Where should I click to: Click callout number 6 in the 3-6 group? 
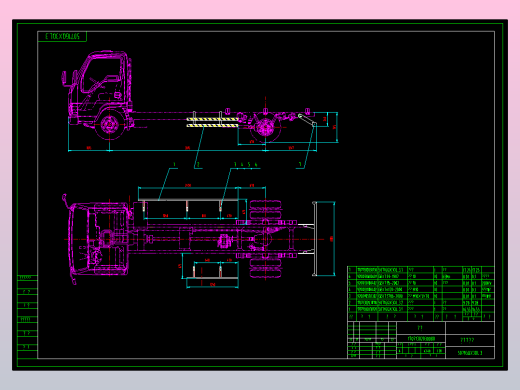(x=256, y=165)
